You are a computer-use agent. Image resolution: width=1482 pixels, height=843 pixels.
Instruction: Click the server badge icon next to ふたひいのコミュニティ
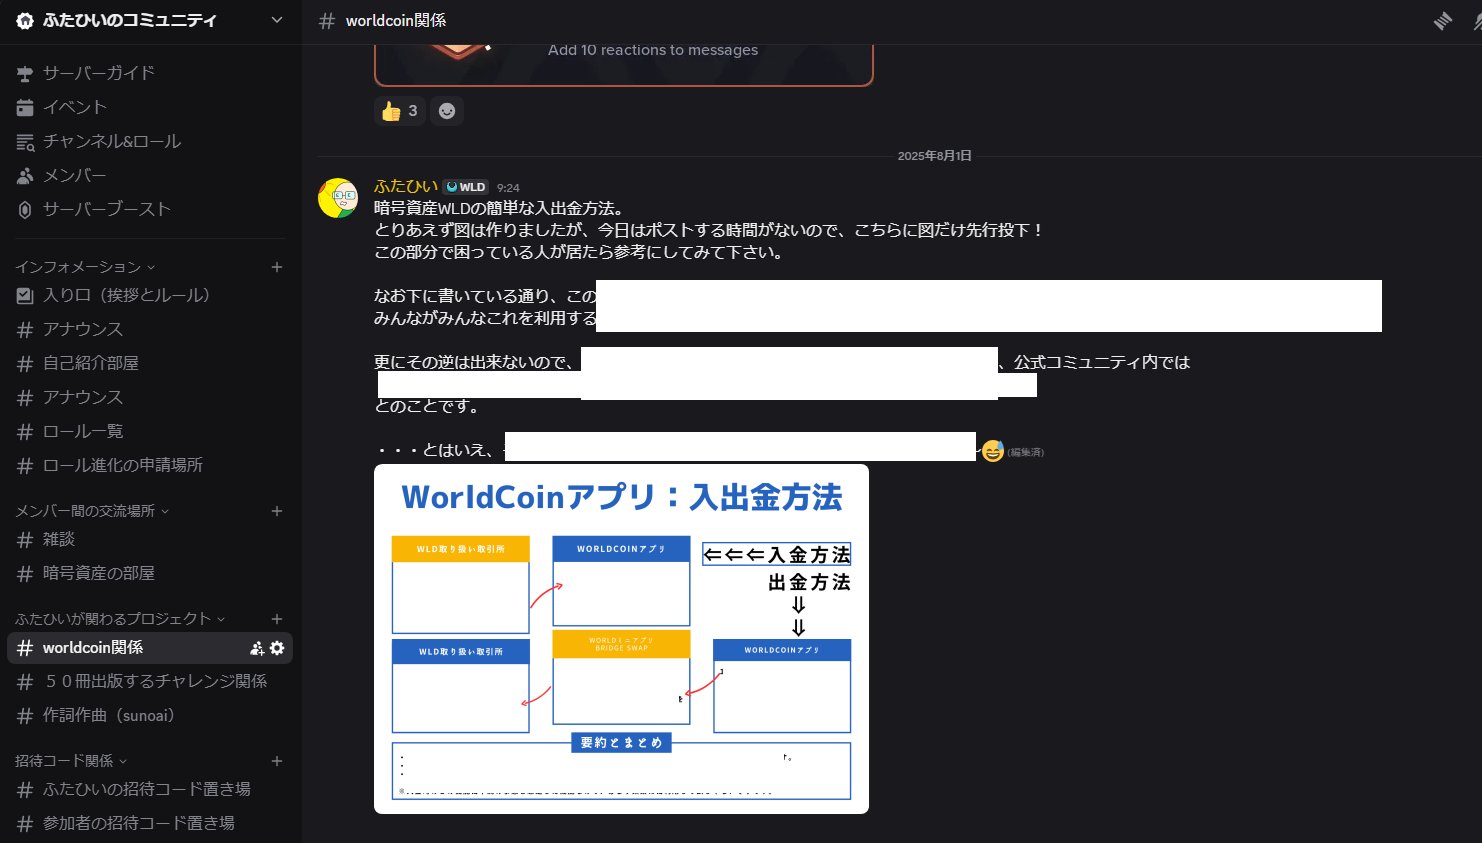pos(25,20)
